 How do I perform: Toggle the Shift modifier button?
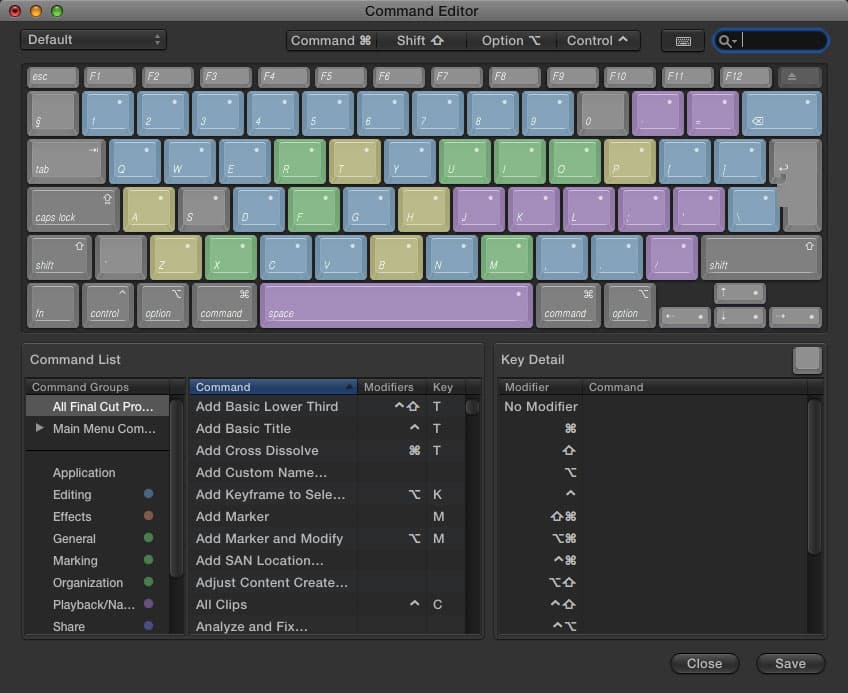[x=421, y=41]
